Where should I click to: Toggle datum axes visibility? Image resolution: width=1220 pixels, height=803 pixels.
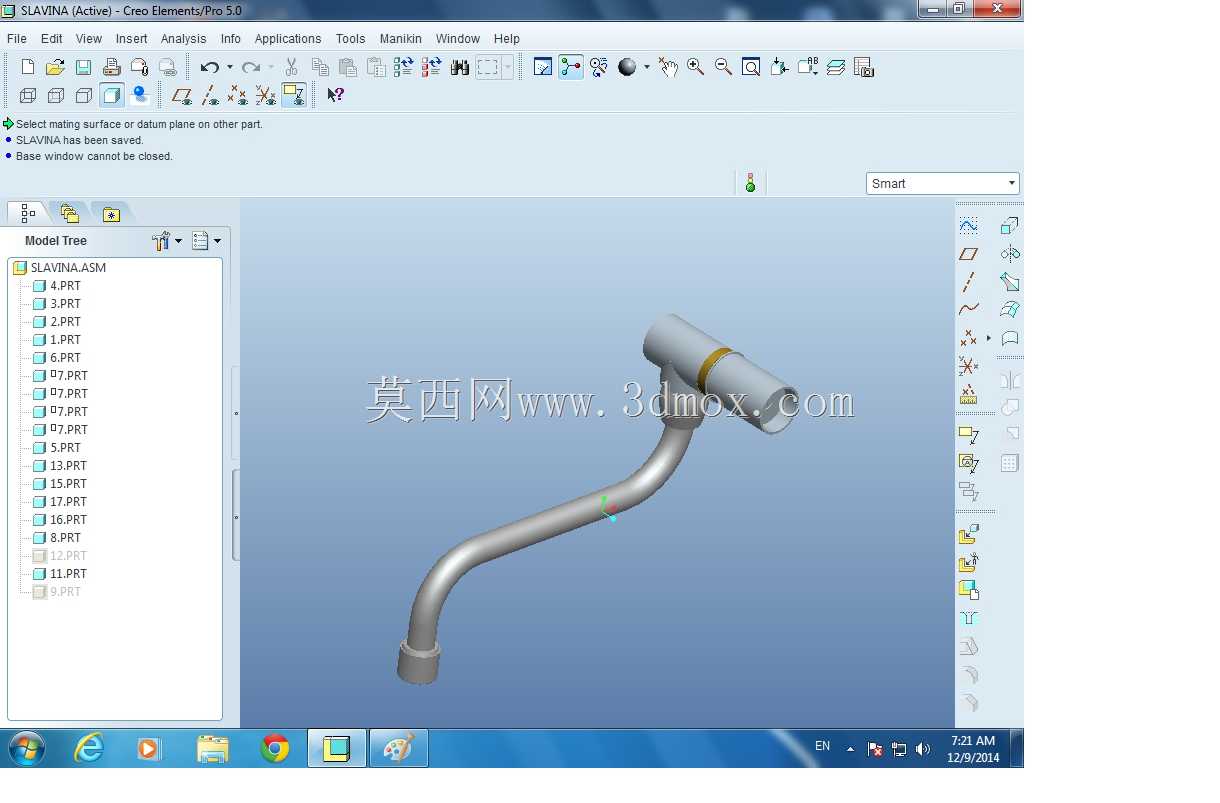click(210, 95)
